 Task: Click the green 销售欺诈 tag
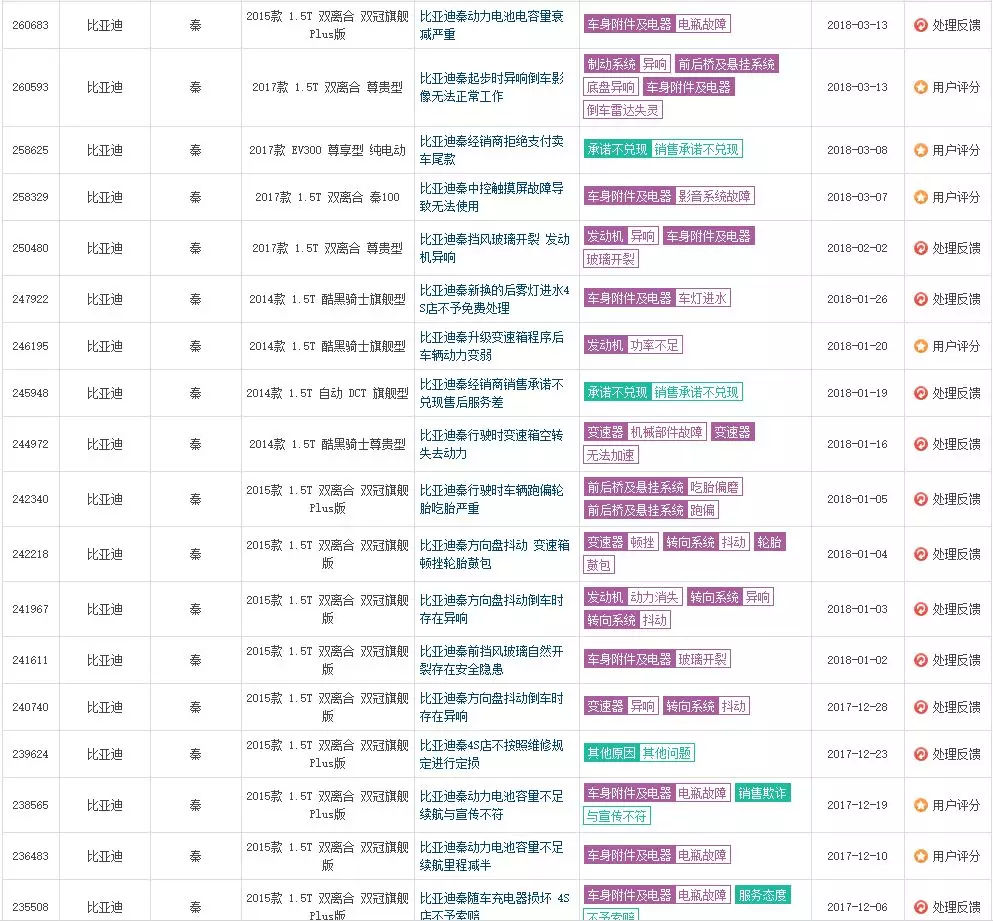coord(763,793)
